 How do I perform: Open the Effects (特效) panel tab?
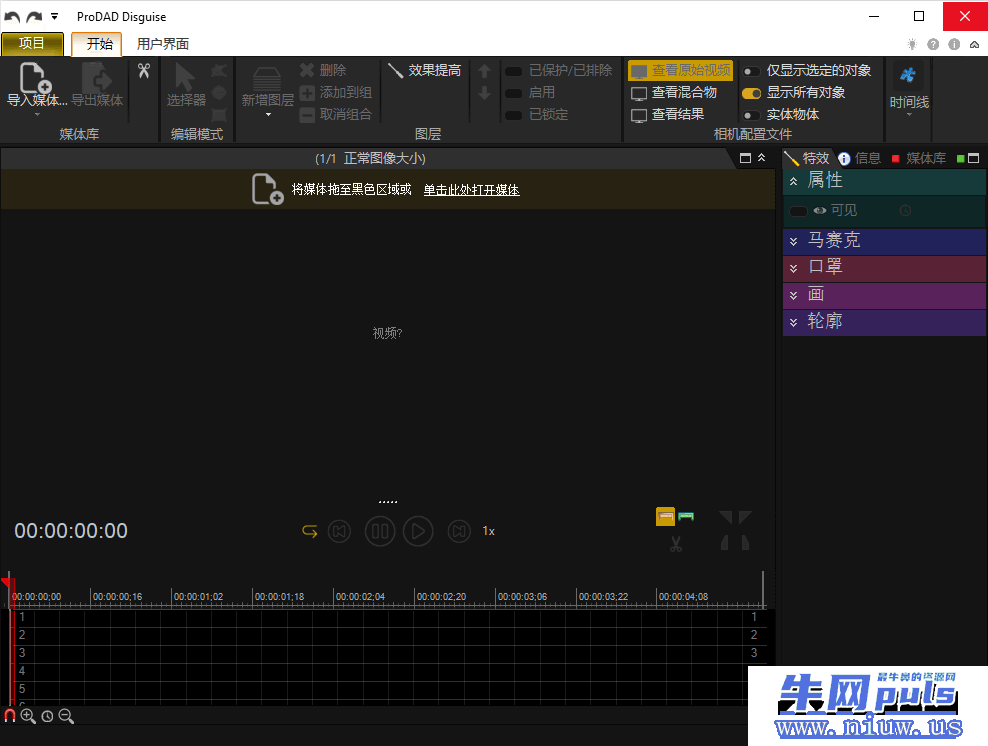click(x=808, y=158)
